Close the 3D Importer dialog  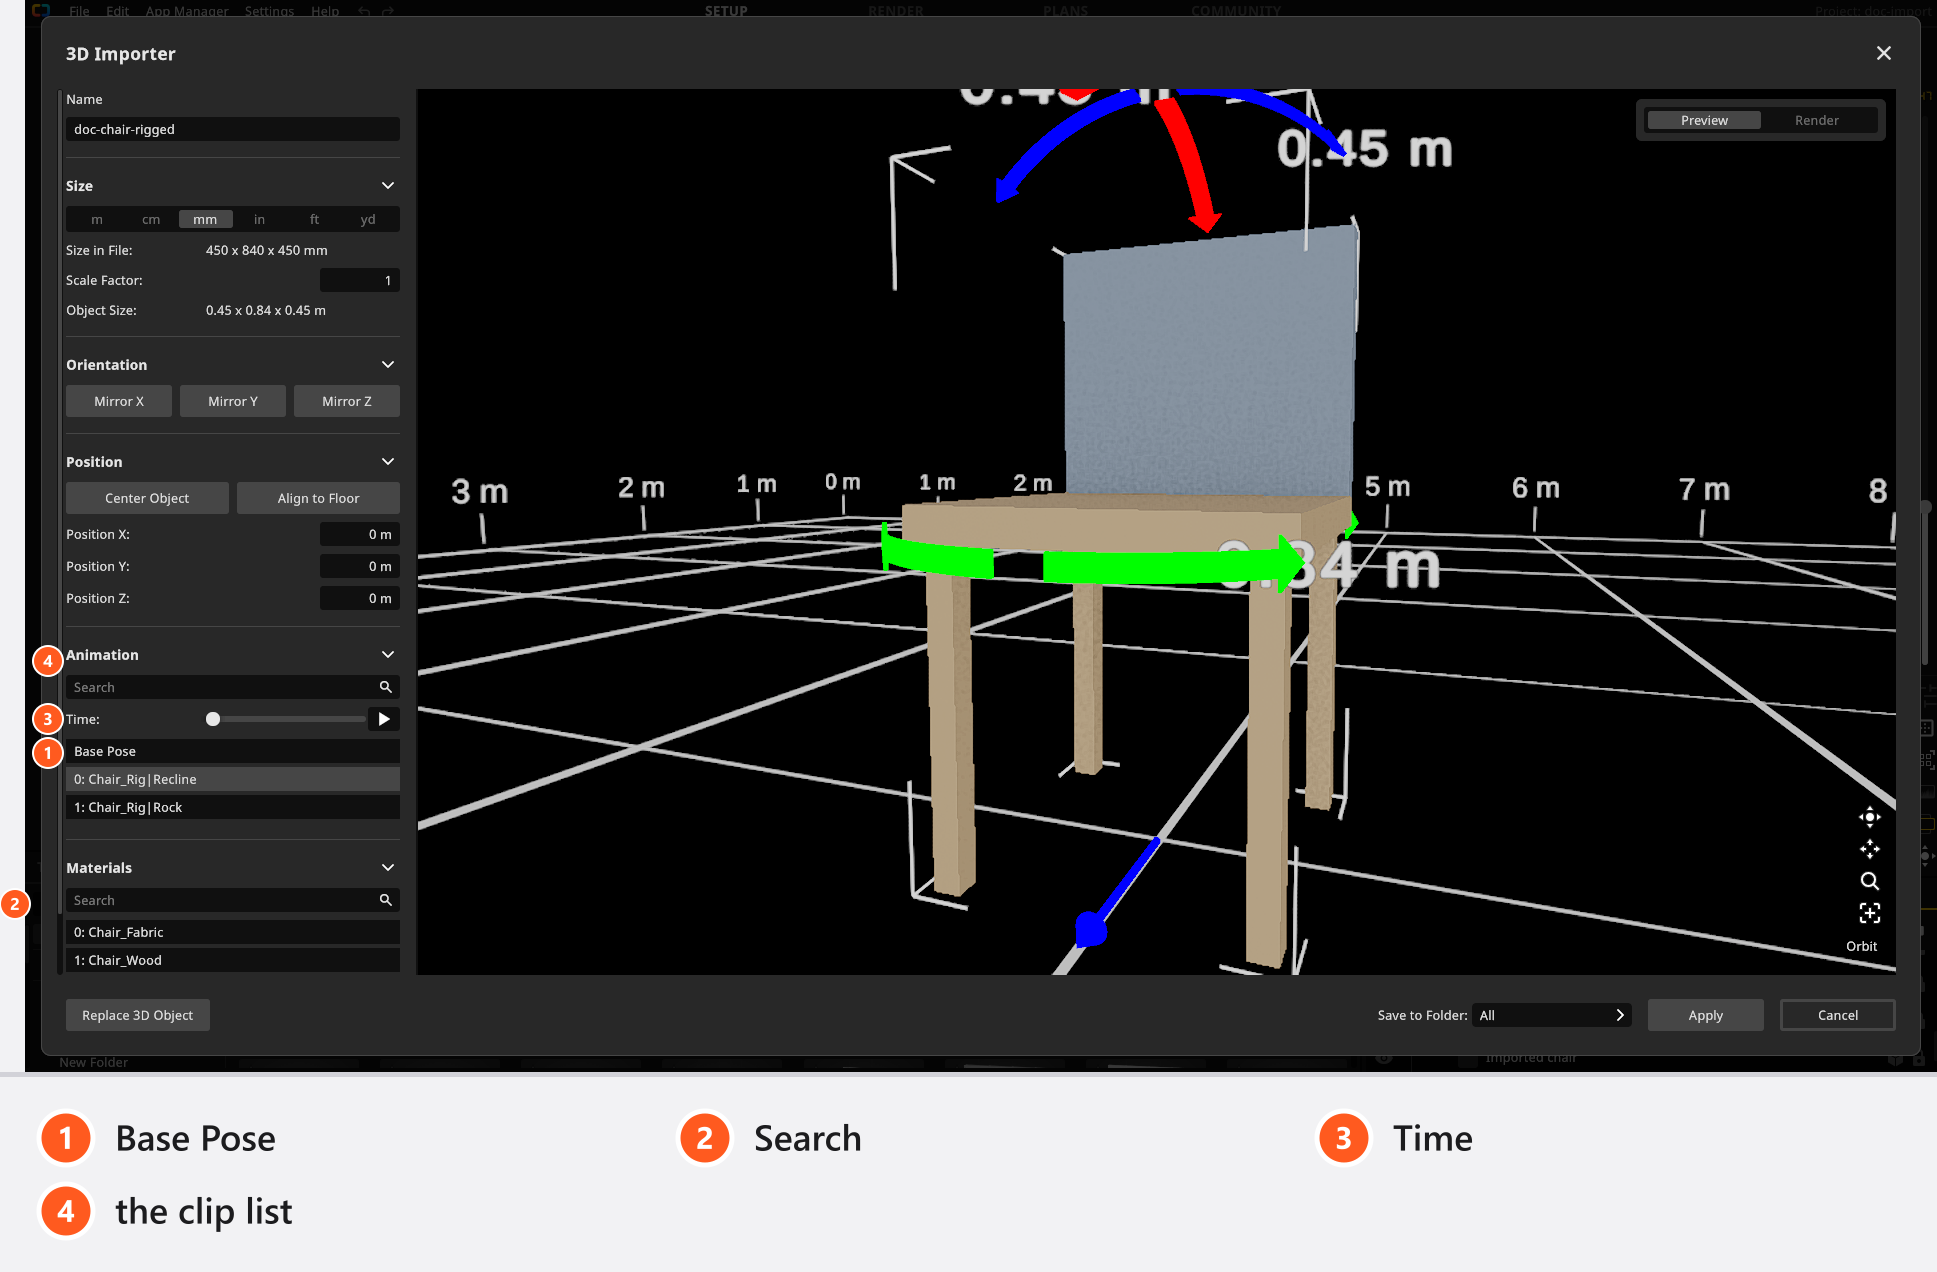tap(1883, 53)
